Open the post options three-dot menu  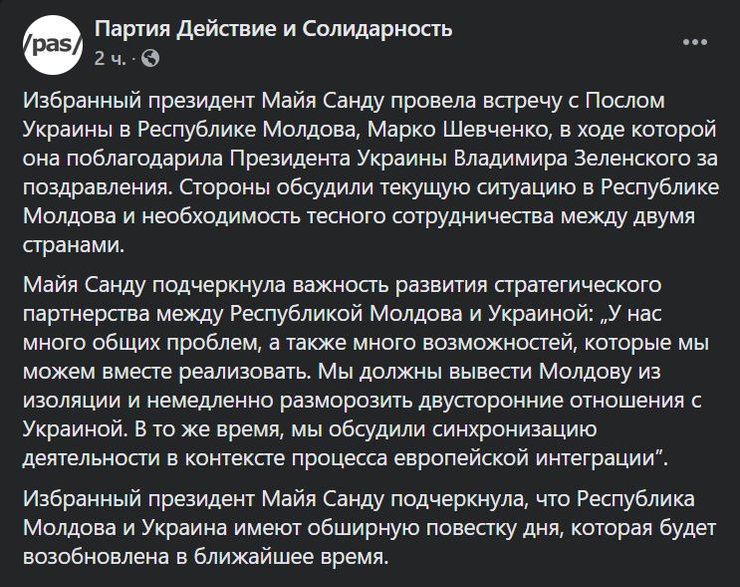[x=695, y=43]
